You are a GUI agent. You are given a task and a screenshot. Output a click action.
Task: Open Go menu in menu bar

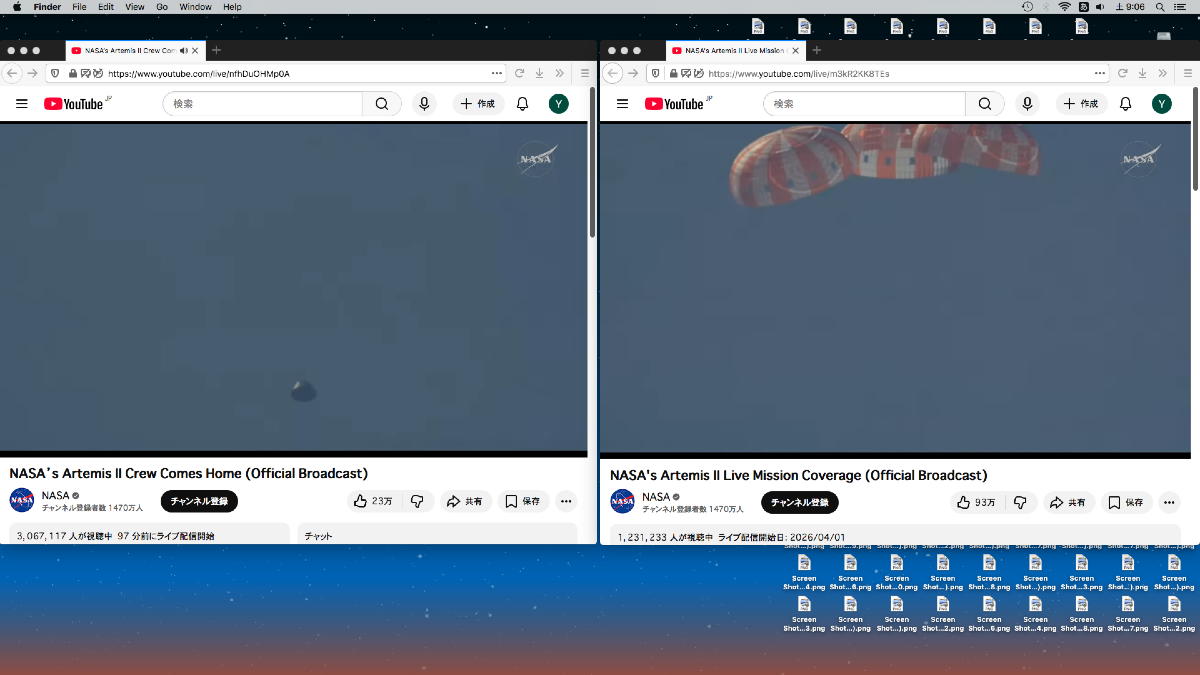[x=161, y=7]
